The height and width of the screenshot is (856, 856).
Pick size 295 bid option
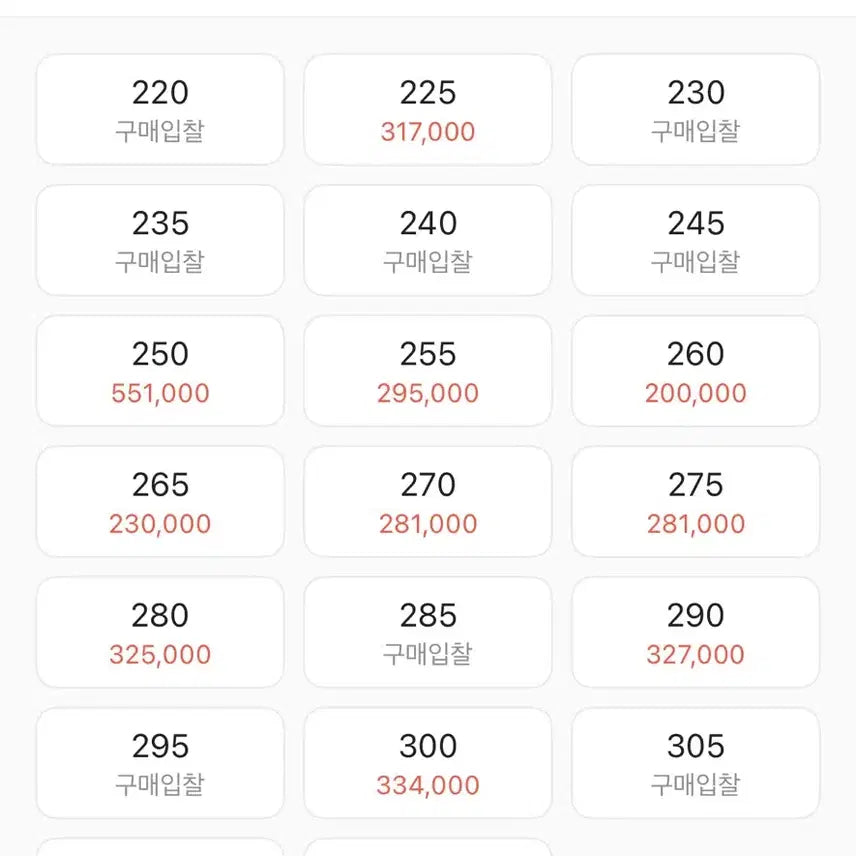coord(160,763)
